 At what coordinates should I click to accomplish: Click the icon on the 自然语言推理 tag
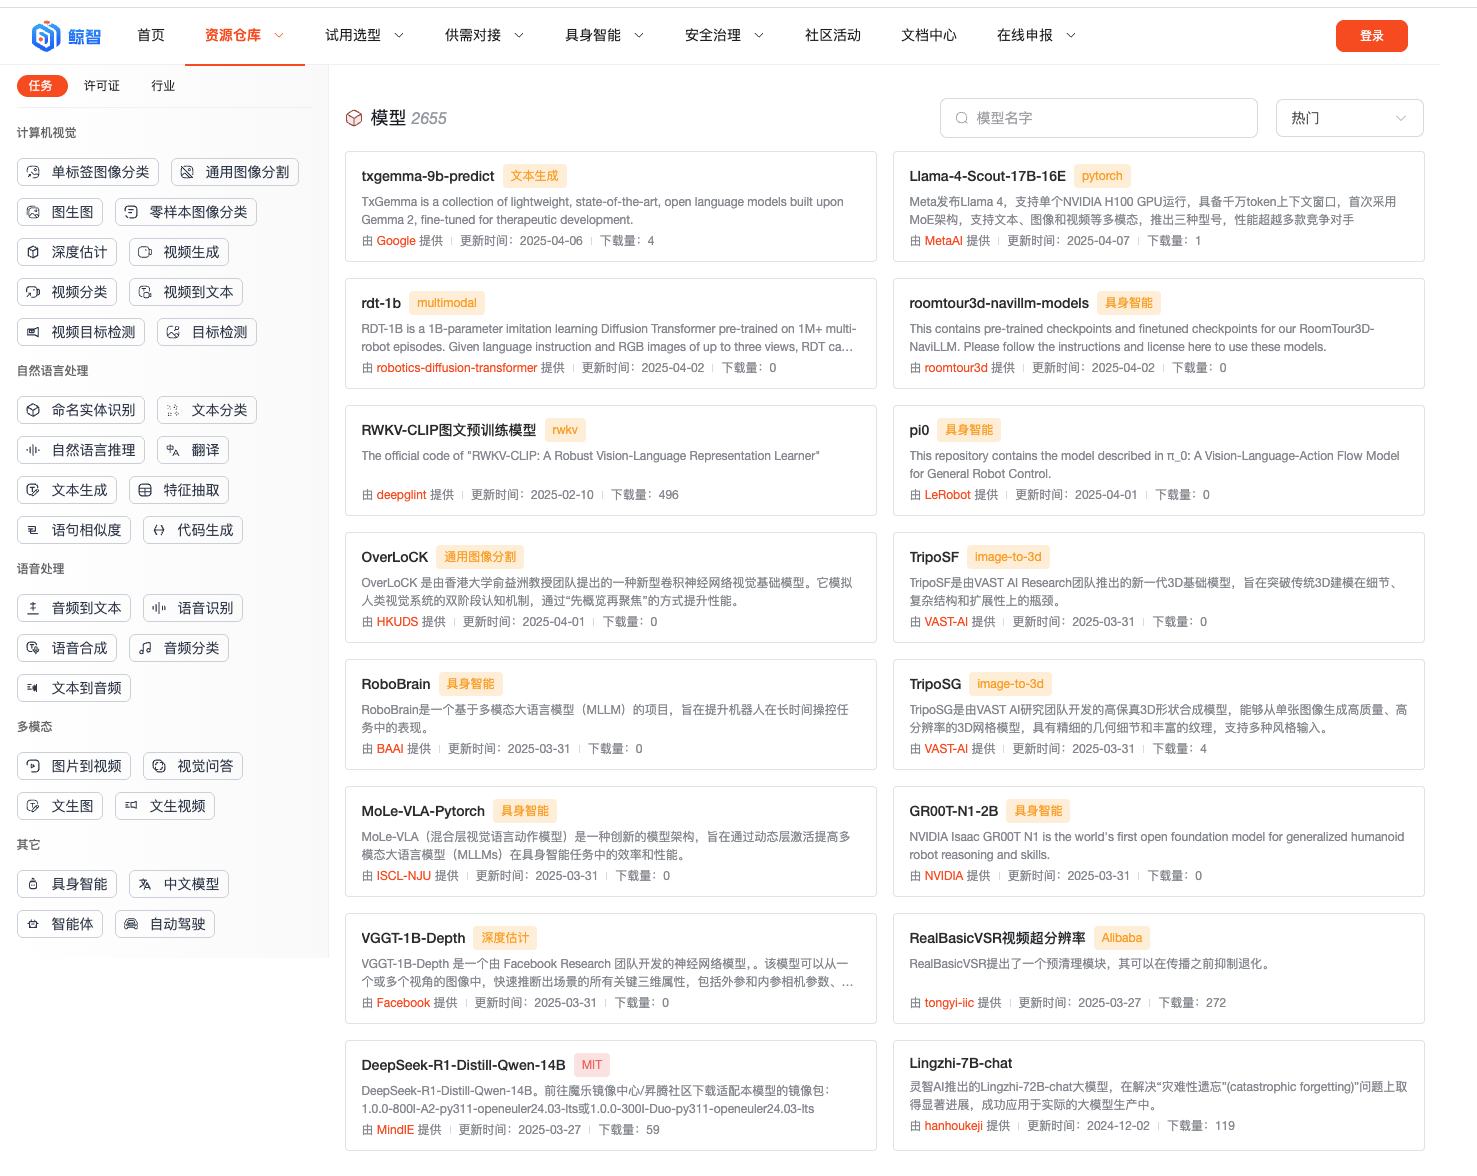(33, 450)
